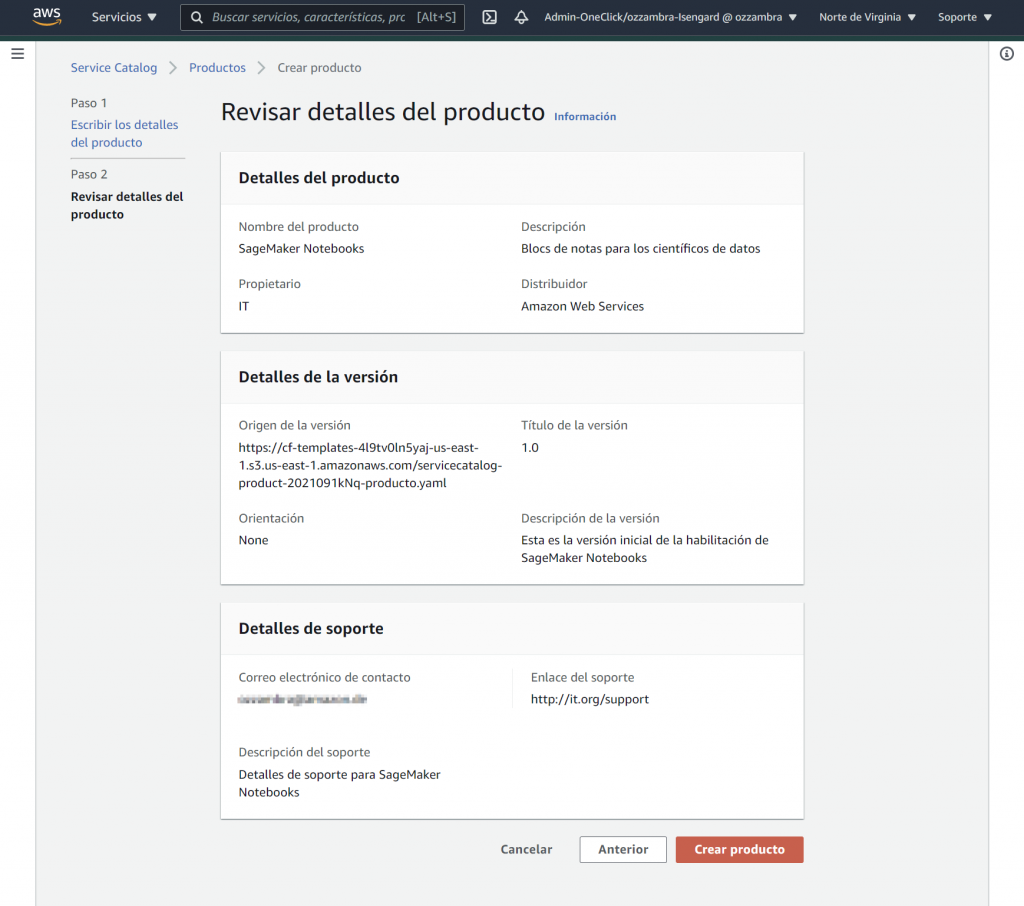Select the Esta es la versión inicial description
The height and width of the screenshot is (906, 1024).
[x=645, y=549]
